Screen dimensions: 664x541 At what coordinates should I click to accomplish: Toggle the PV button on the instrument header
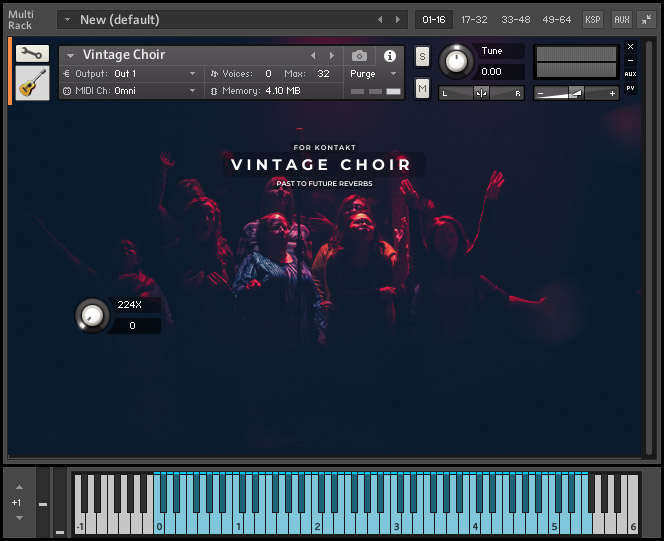630,88
